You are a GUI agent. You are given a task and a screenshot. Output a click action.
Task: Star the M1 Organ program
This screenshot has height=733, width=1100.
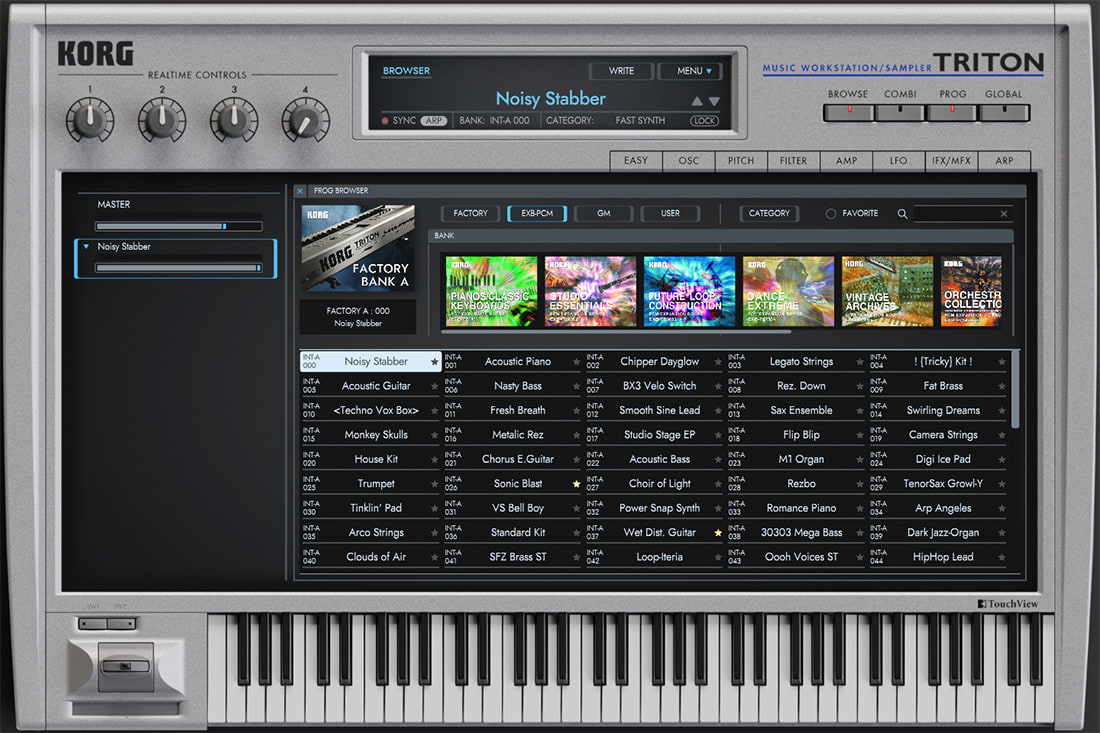pos(860,459)
